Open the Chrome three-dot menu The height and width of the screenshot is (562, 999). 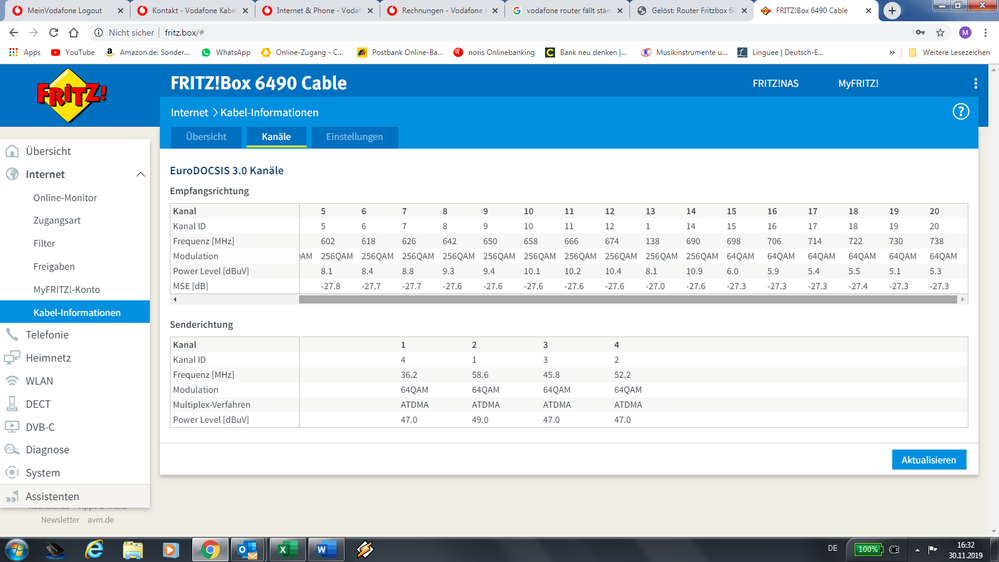point(986,32)
